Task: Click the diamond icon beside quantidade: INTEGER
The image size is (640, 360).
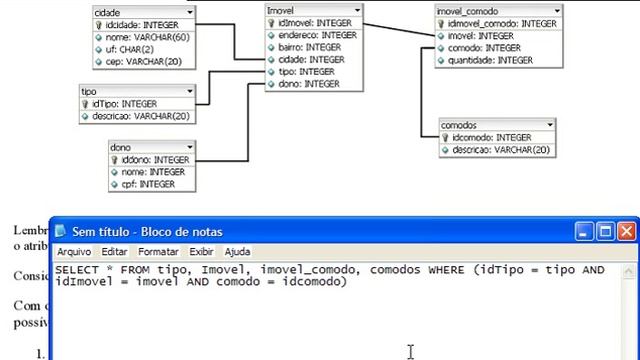Action: pos(441,61)
